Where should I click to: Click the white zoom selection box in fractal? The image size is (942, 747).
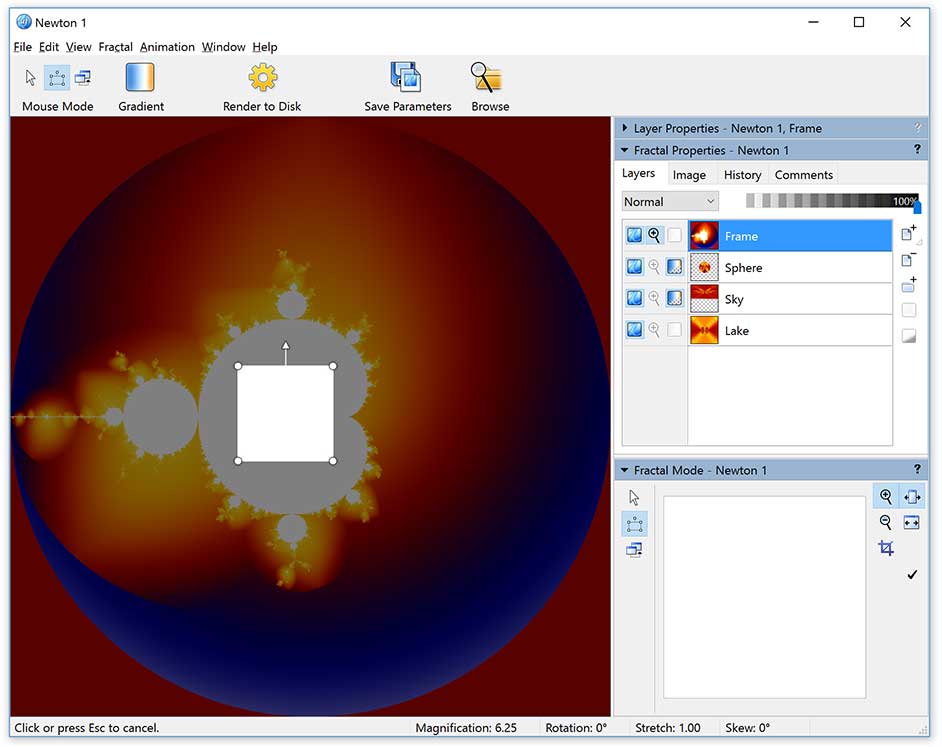point(285,413)
